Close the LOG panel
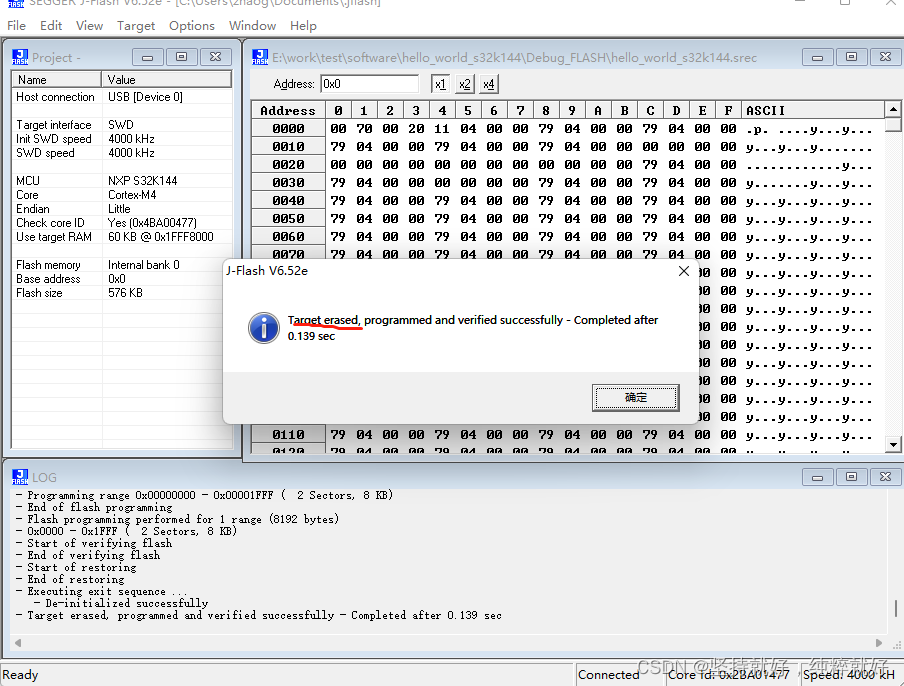904x686 pixels. tap(886, 477)
